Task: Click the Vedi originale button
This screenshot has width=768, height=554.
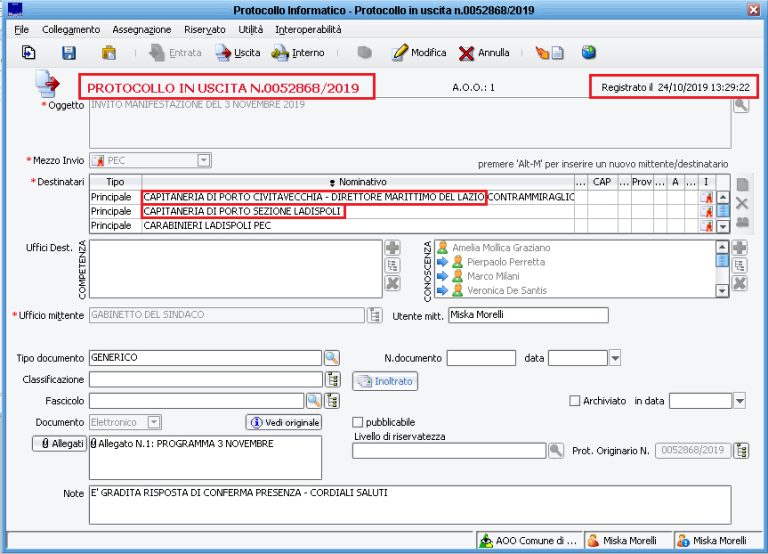Action: tap(284, 422)
